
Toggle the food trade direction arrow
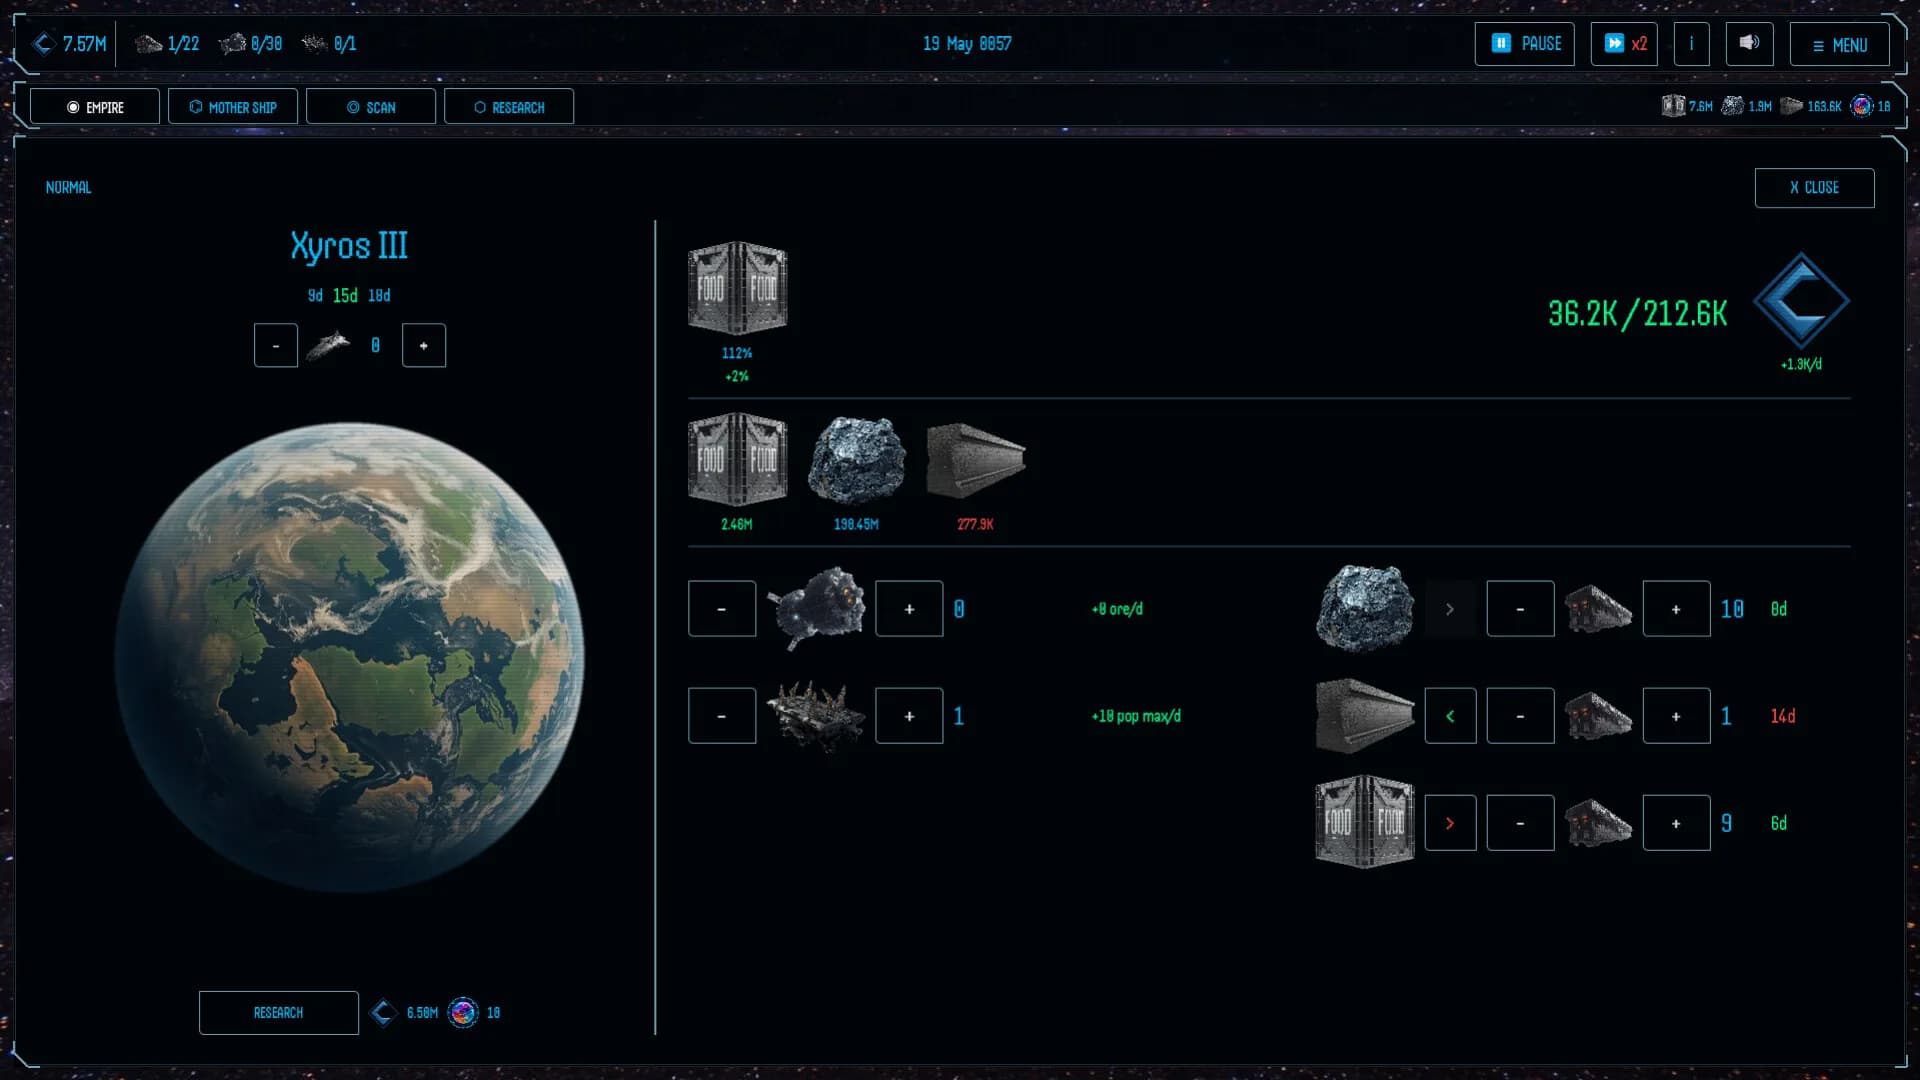(1450, 823)
